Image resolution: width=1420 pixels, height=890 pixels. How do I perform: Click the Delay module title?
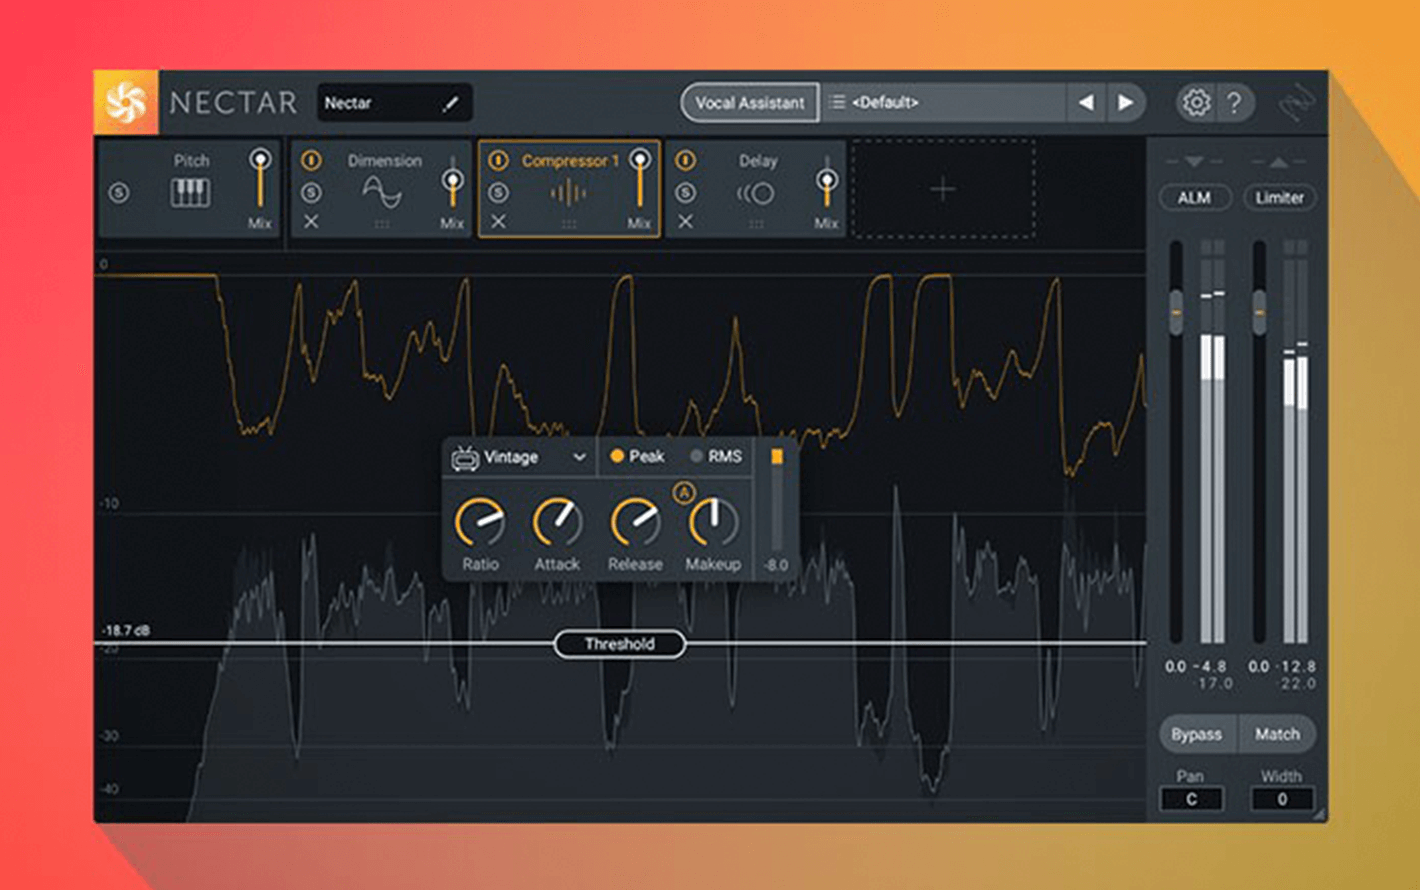pyautogui.click(x=757, y=160)
